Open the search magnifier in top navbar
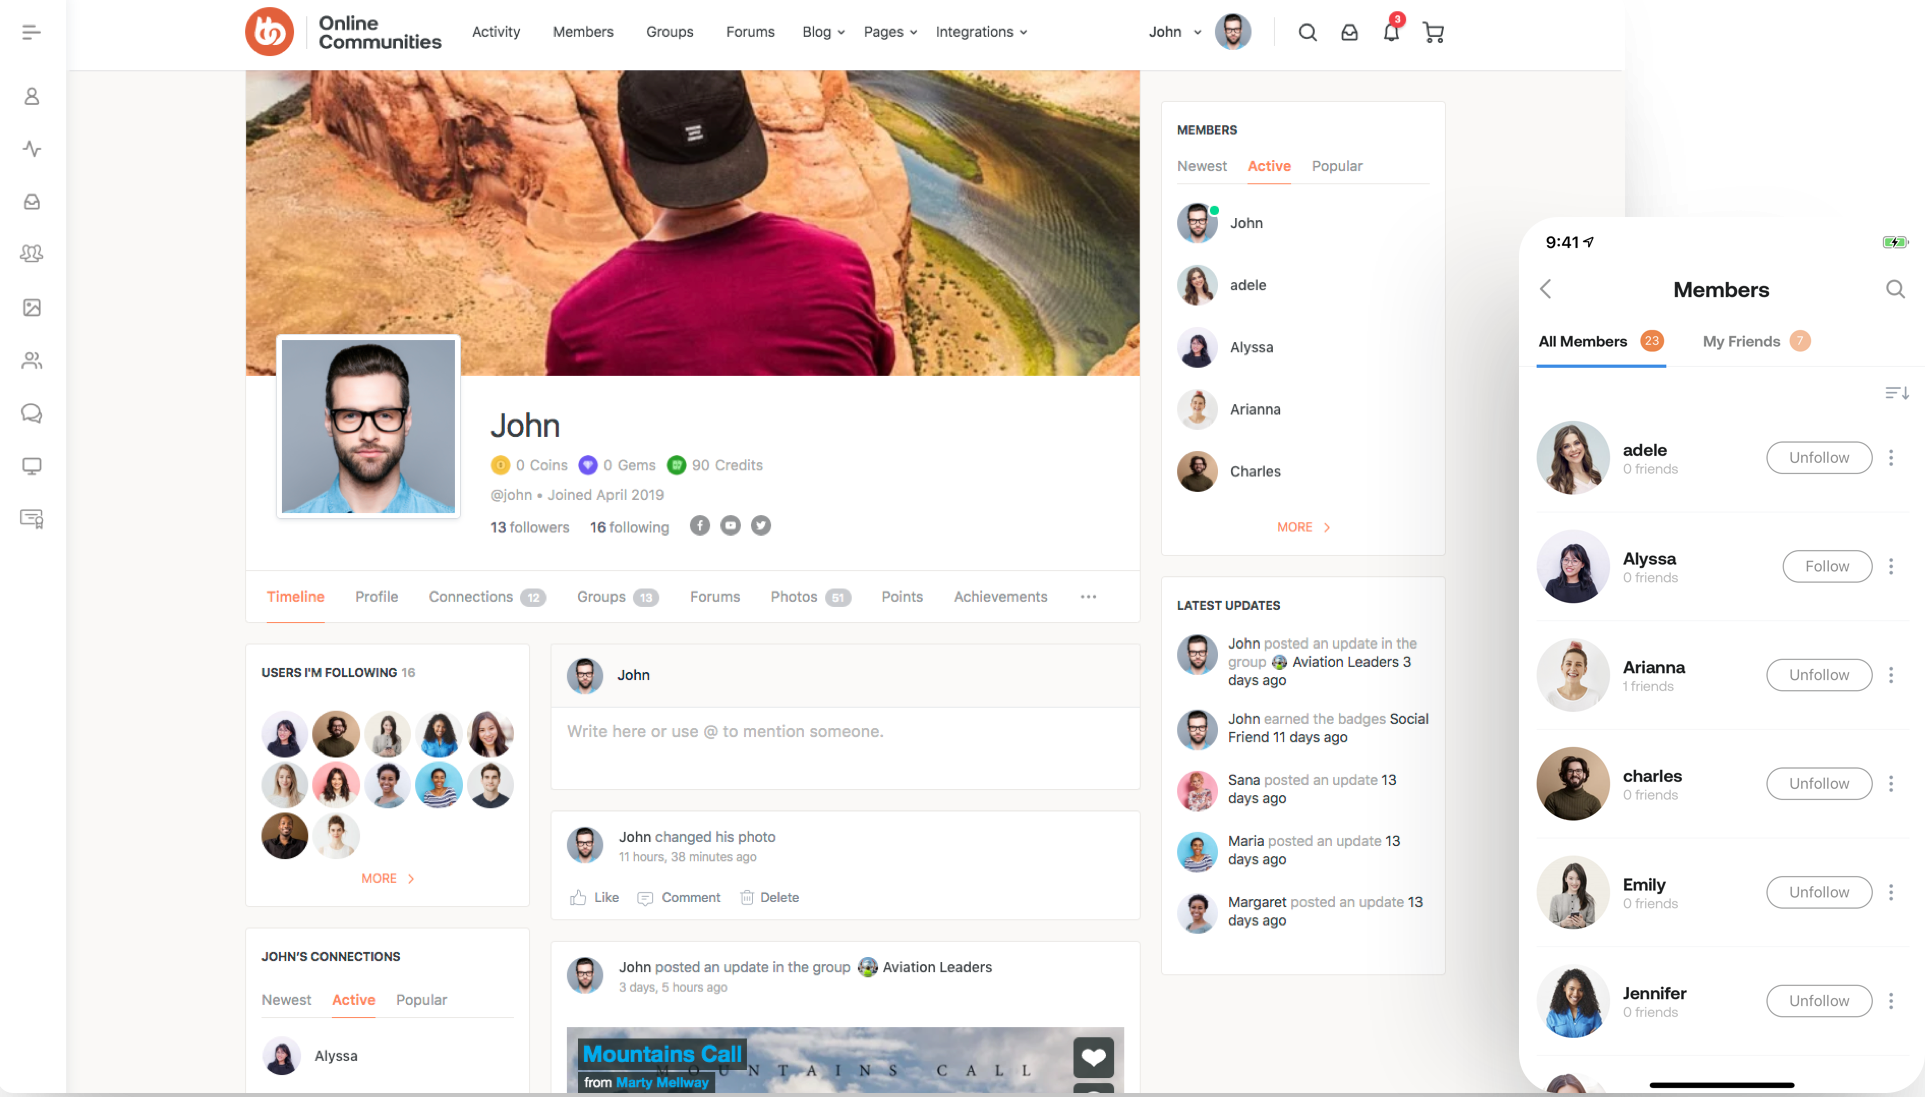 coord(1307,33)
